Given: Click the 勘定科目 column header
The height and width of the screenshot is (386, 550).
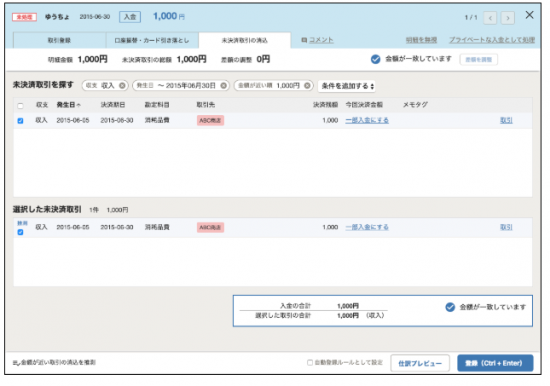Looking at the screenshot, I should [x=157, y=105].
